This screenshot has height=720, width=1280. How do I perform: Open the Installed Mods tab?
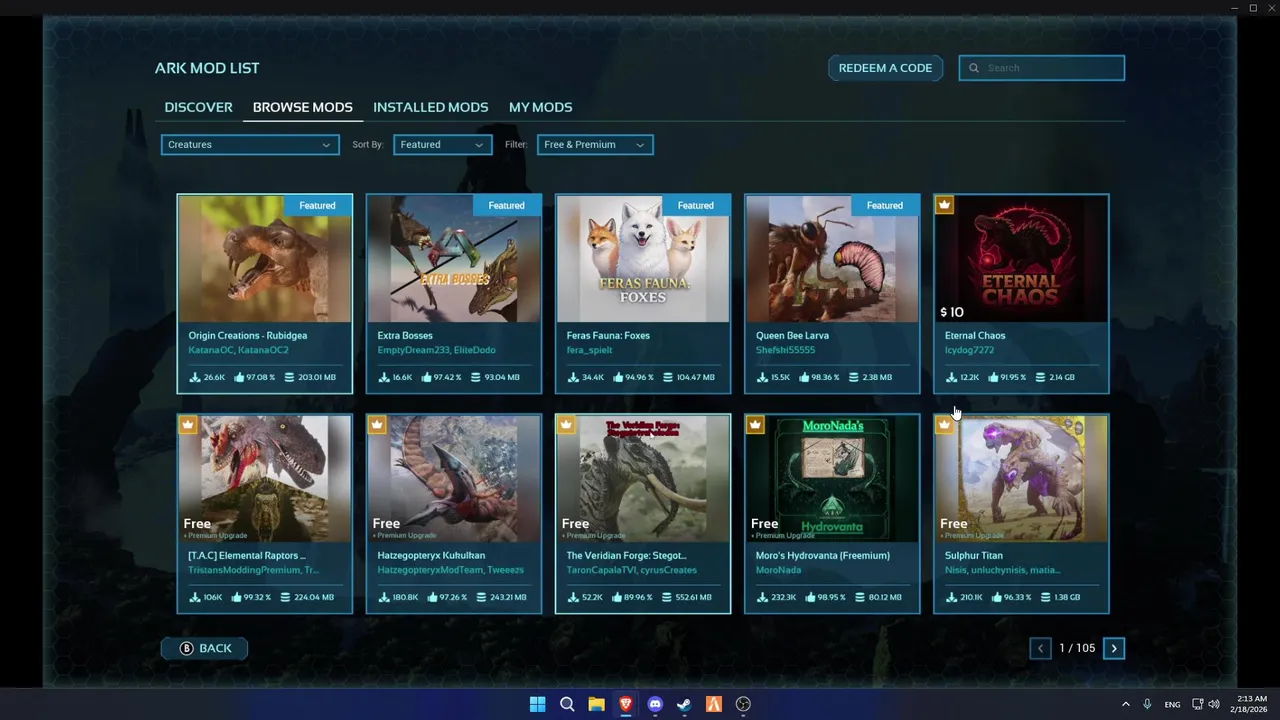coord(430,107)
